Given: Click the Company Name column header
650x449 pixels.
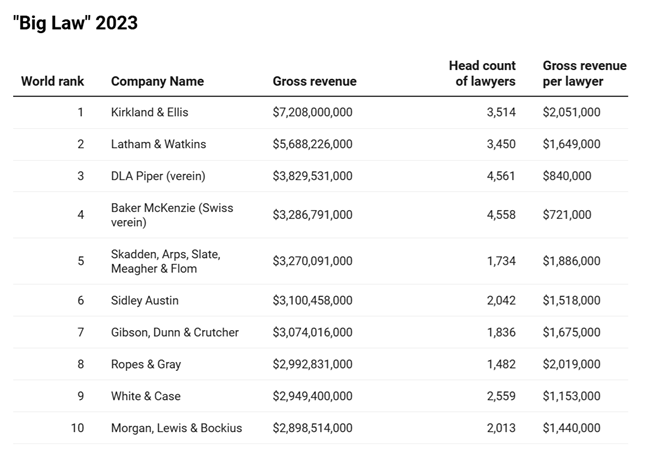Looking at the screenshot, I should pos(157,81).
